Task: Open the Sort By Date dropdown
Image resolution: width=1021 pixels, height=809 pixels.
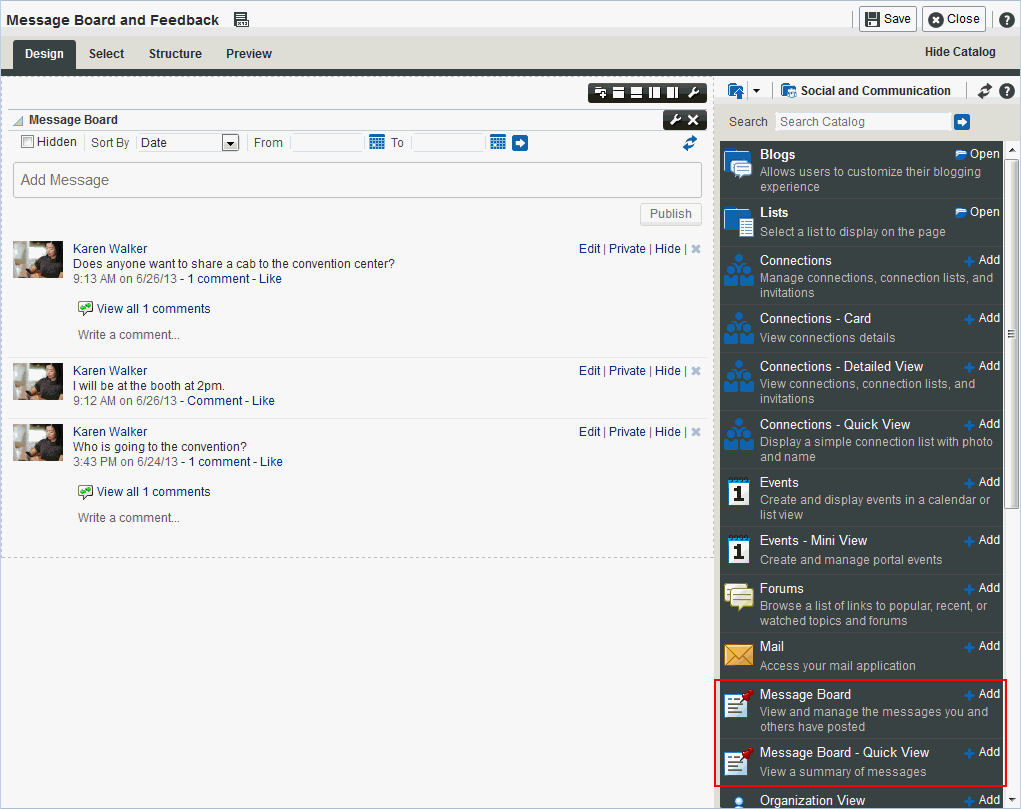Action: (231, 143)
